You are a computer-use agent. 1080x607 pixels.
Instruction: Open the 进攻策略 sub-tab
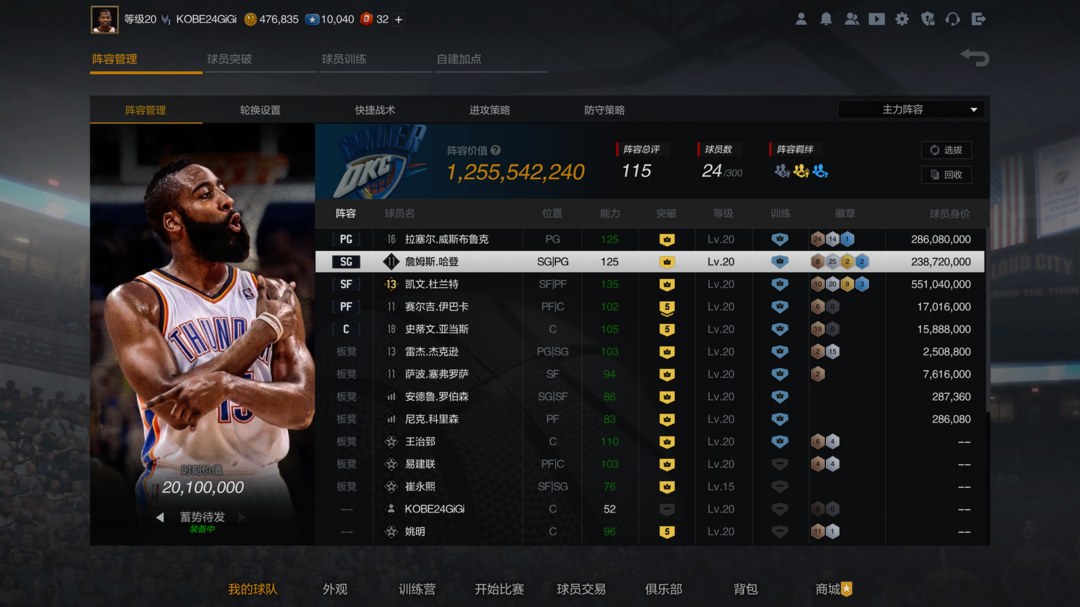pyautogui.click(x=490, y=110)
